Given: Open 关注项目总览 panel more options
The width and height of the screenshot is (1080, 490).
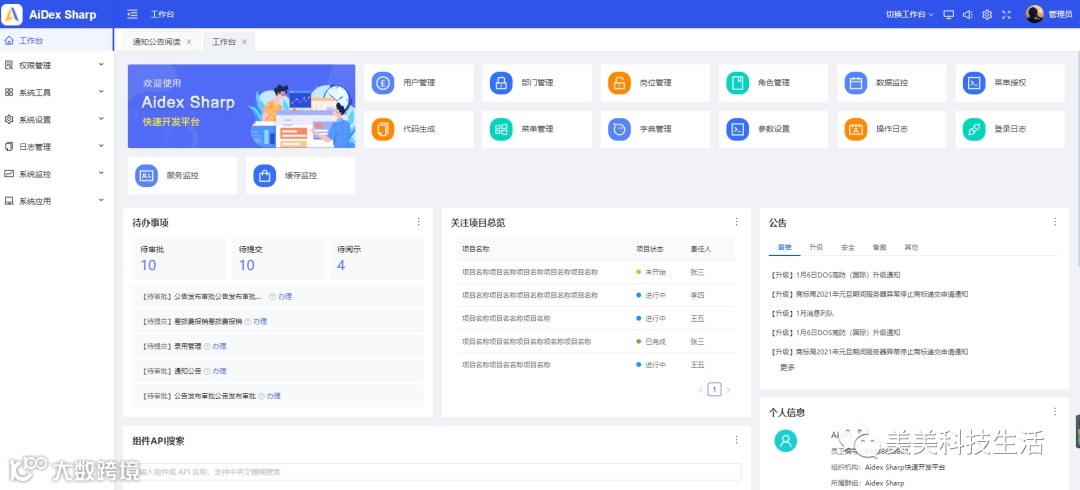Looking at the screenshot, I should click(736, 222).
